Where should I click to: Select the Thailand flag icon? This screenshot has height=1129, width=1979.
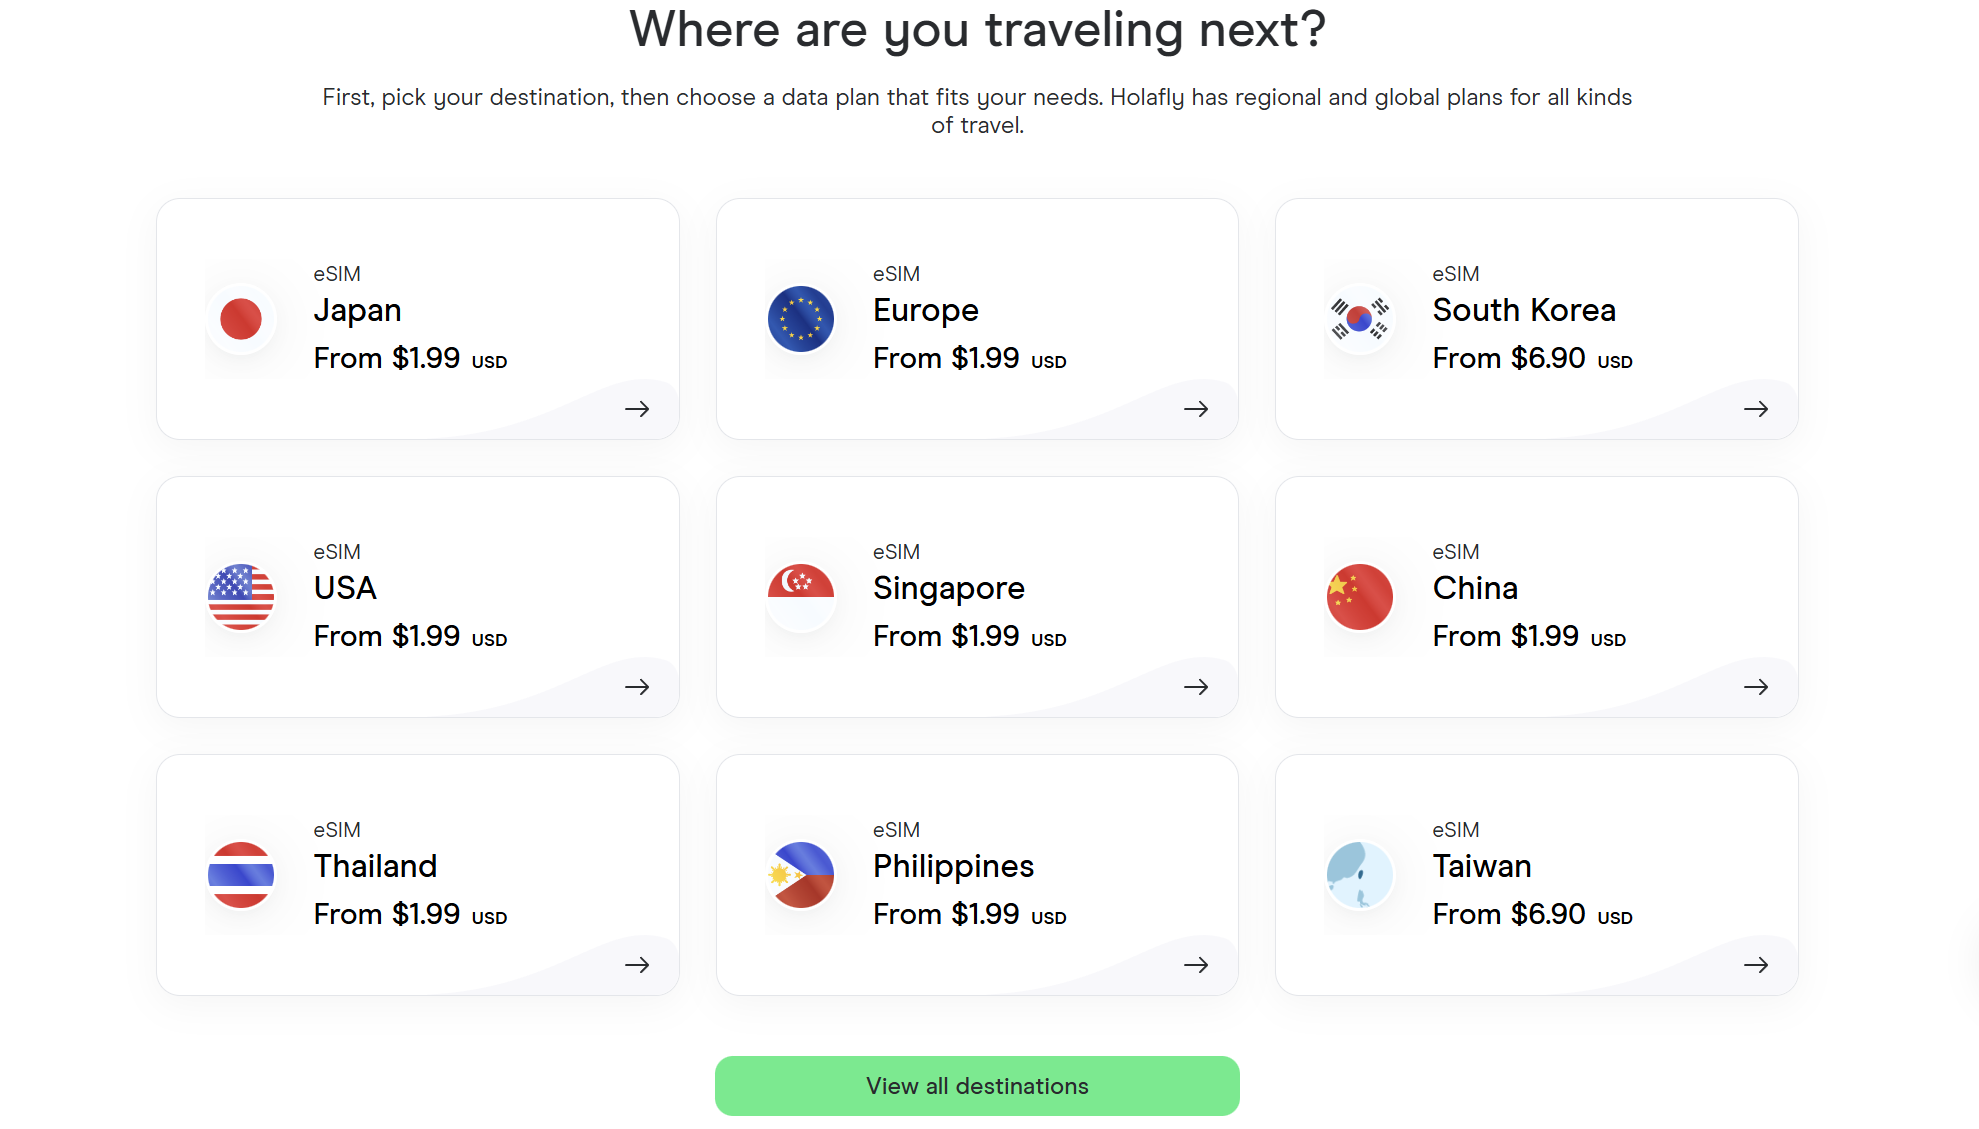(241, 875)
